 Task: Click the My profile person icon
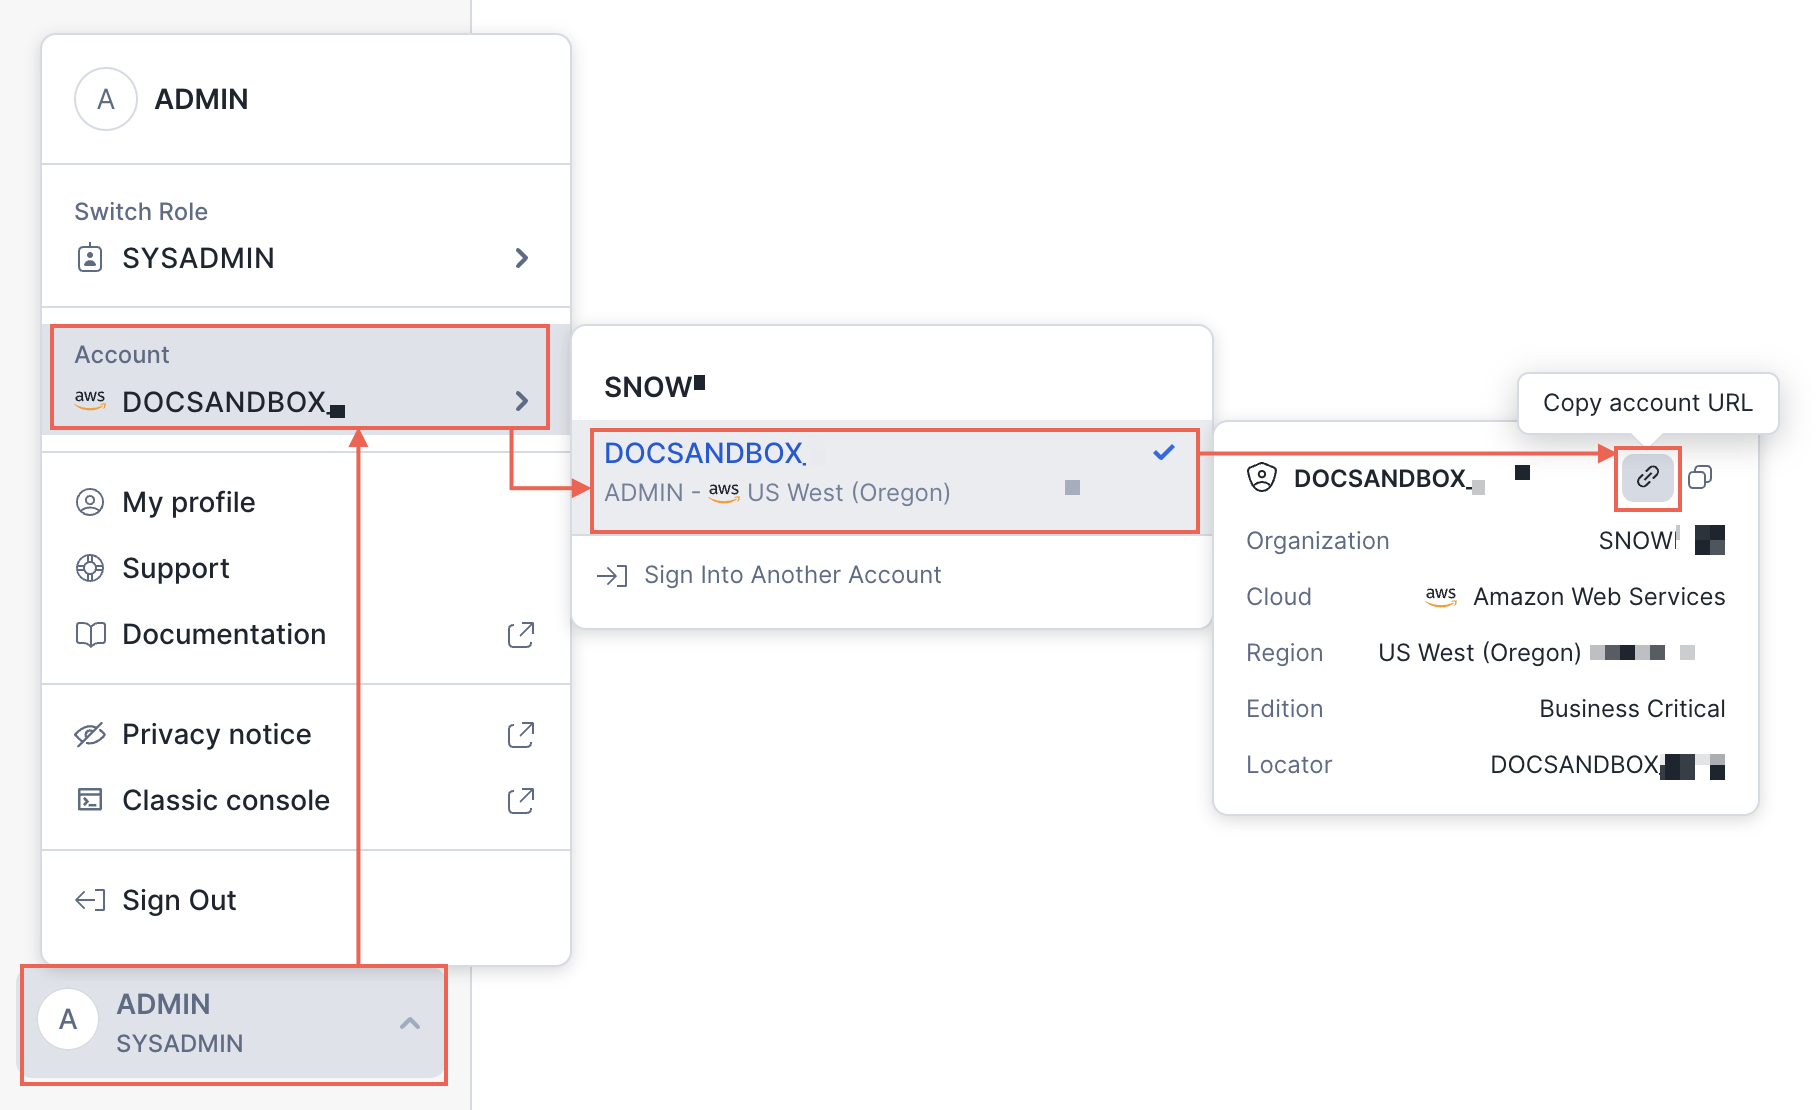90,502
